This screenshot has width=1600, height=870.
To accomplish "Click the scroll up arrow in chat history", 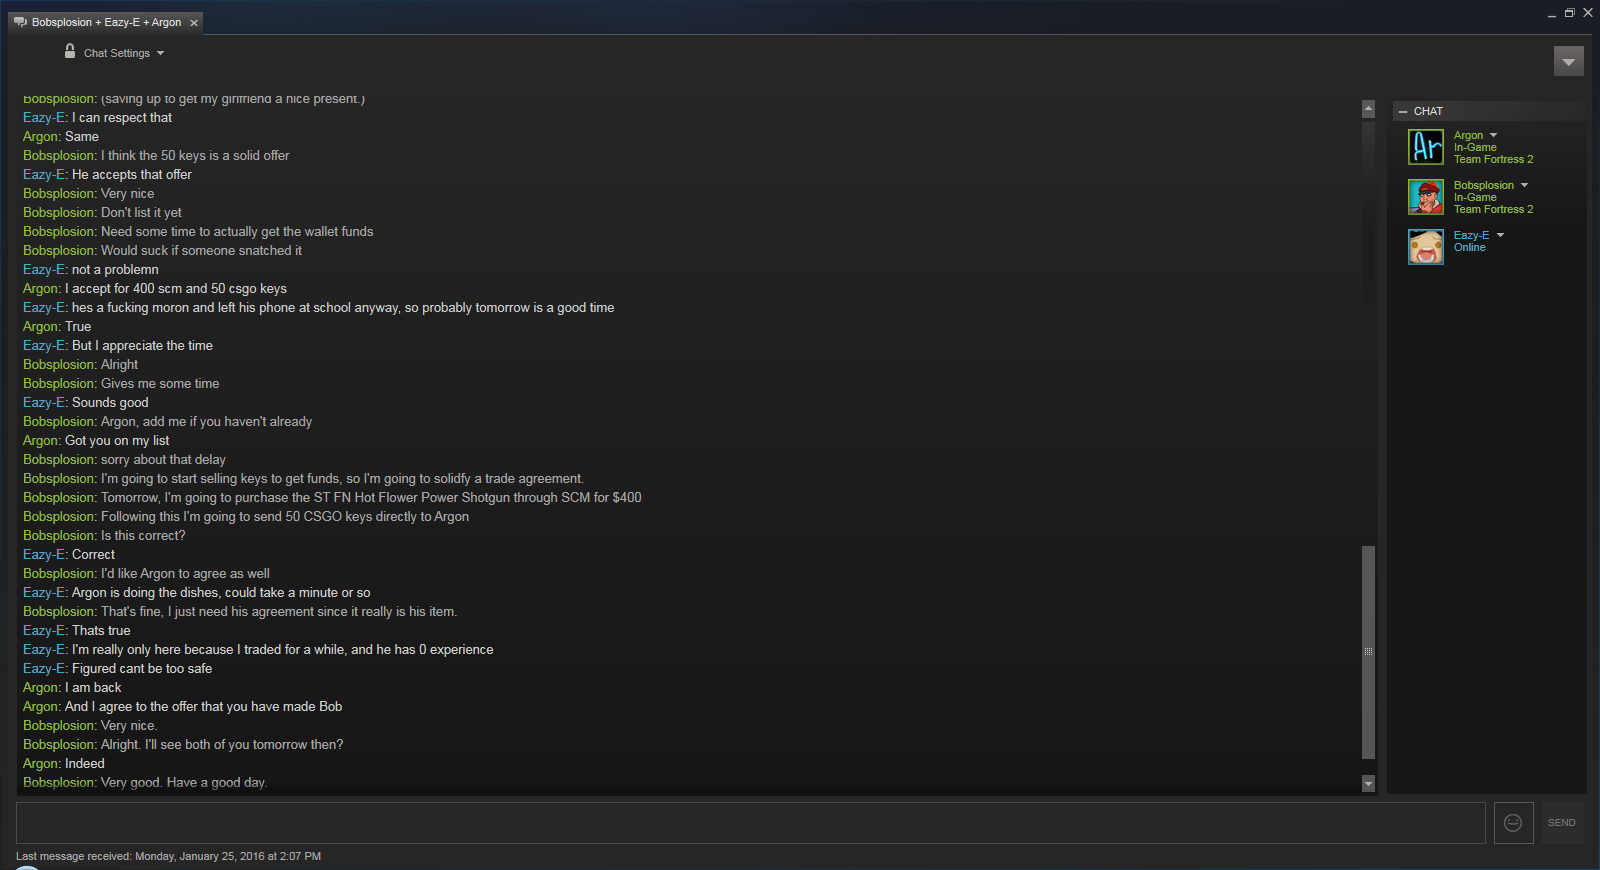I will 1368,109.
